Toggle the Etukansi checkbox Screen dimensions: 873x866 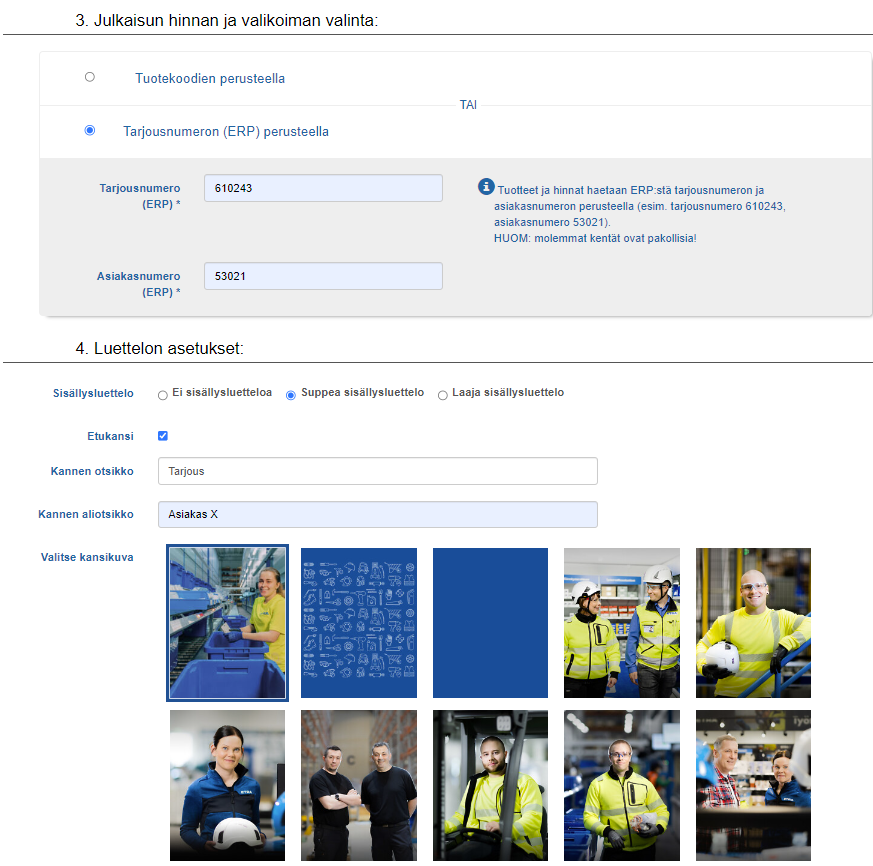(x=163, y=436)
